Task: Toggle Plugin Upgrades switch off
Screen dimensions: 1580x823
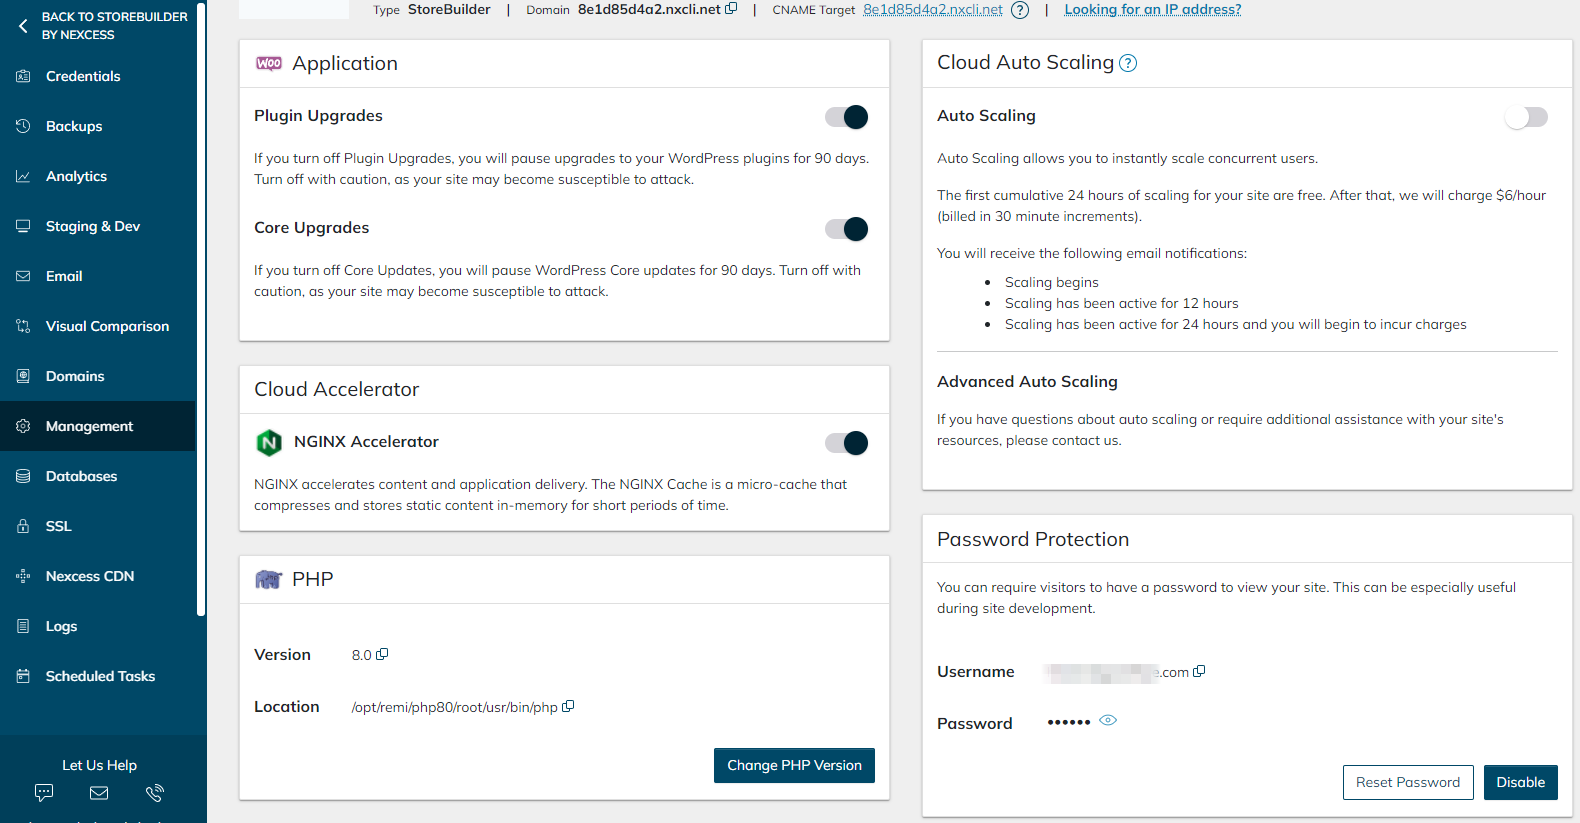Action: coord(846,117)
